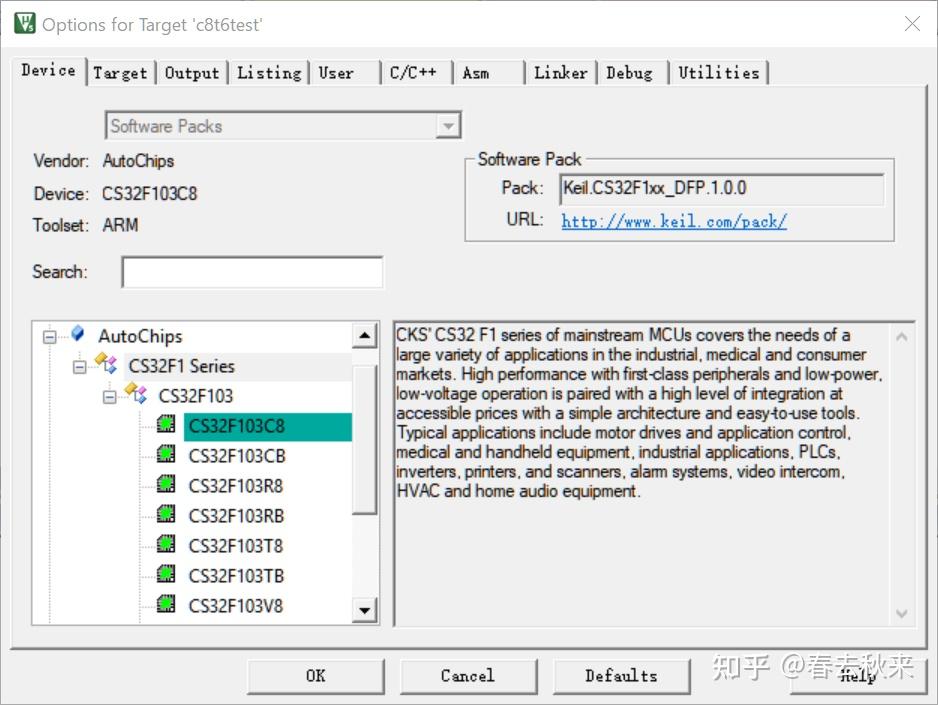
Task: Click the CS32F103T8 device chip icon
Action: click(x=166, y=544)
